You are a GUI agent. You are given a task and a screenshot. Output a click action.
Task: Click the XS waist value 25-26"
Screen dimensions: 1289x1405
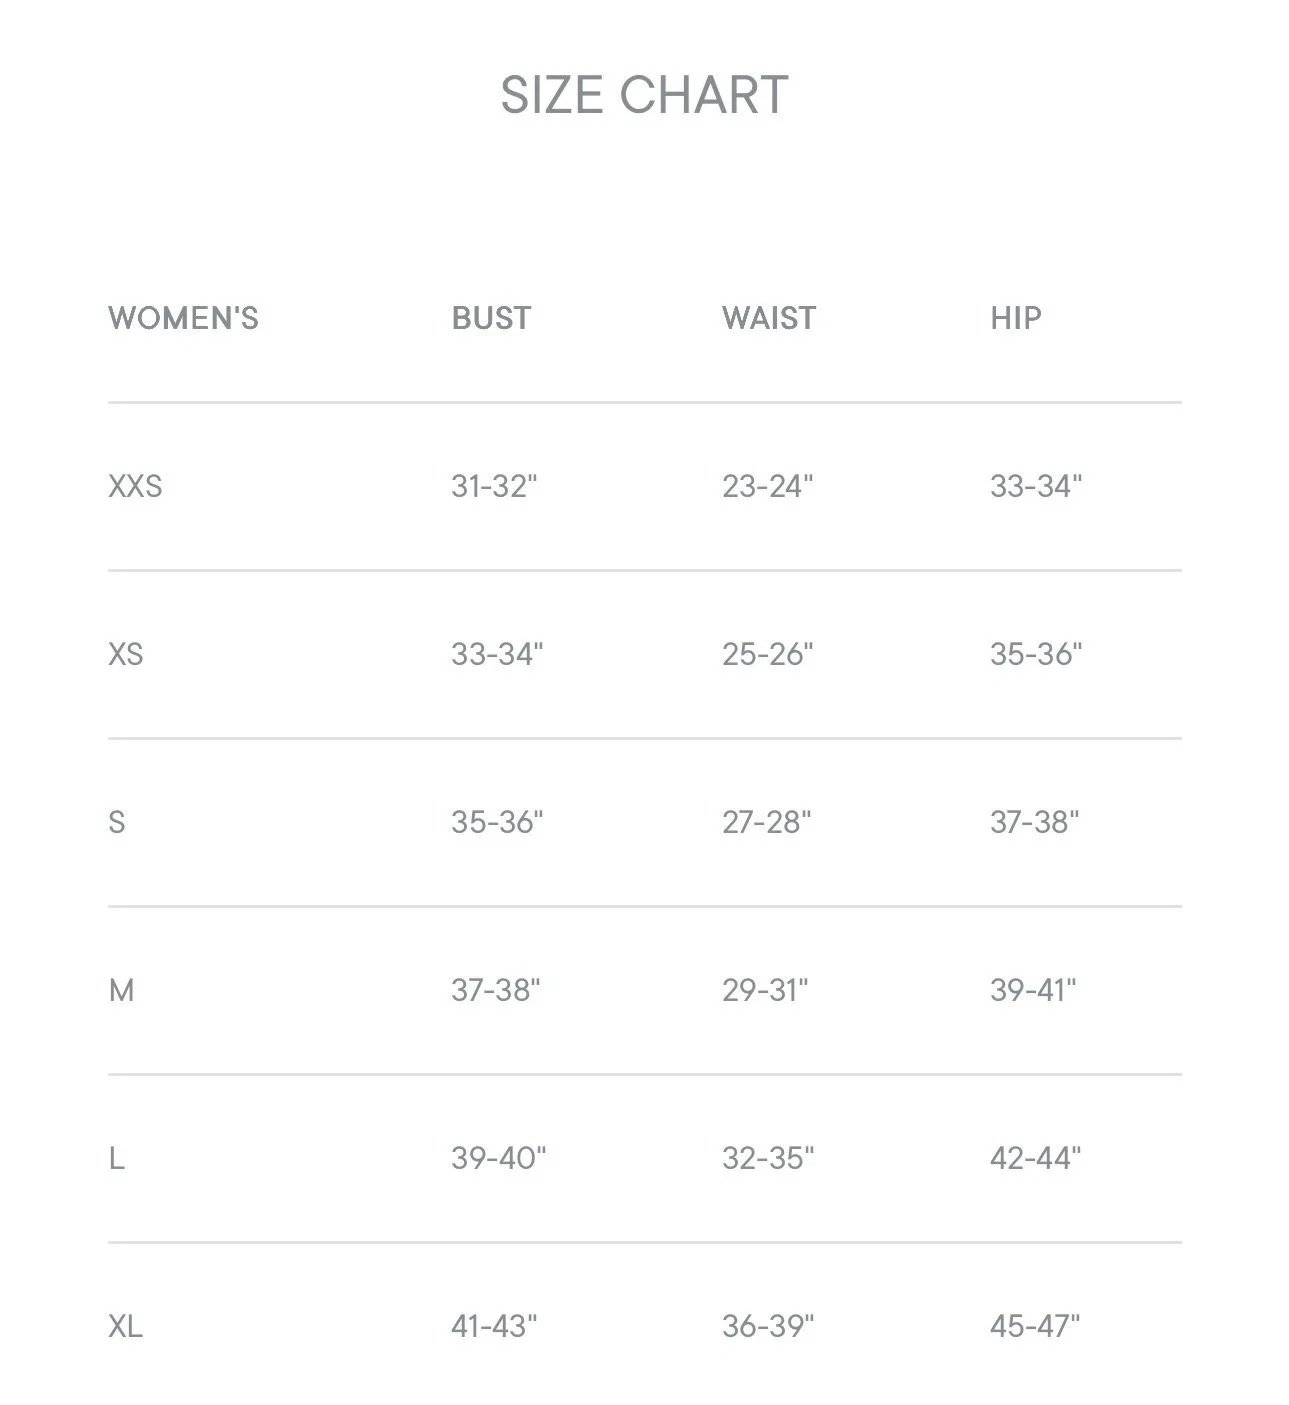(768, 654)
